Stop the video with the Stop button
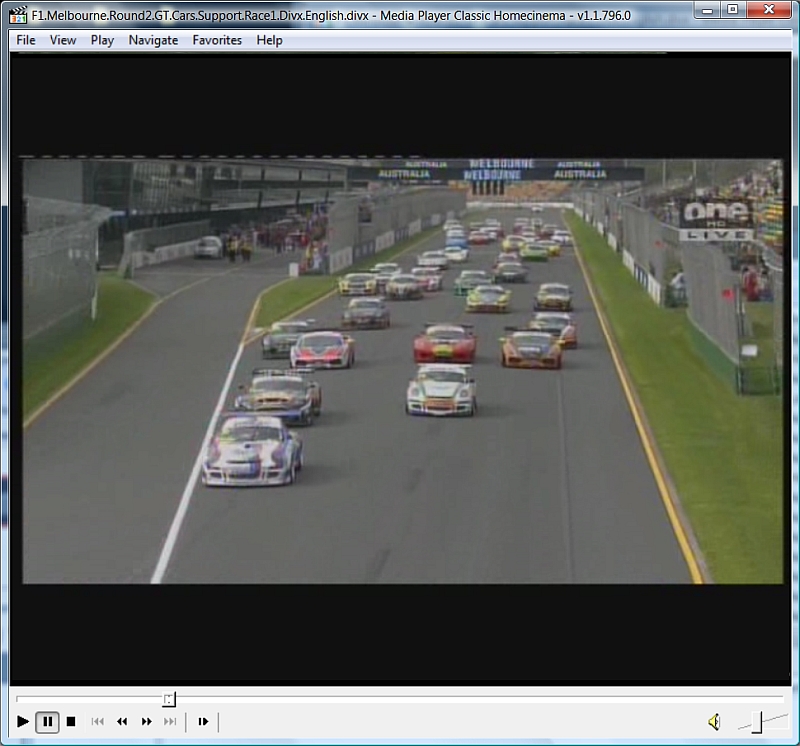Image resolution: width=800 pixels, height=746 pixels. pos(71,721)
